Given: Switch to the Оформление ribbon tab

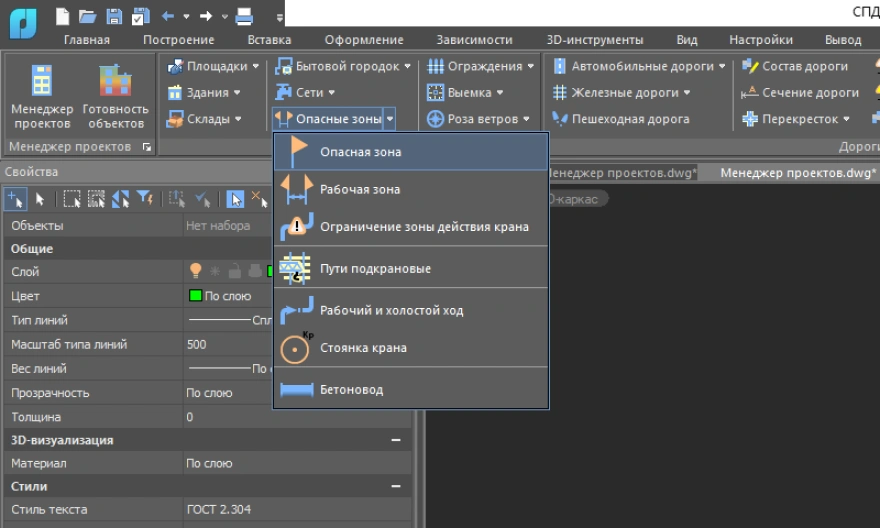Looking at the screenshot, I should 364,40.
